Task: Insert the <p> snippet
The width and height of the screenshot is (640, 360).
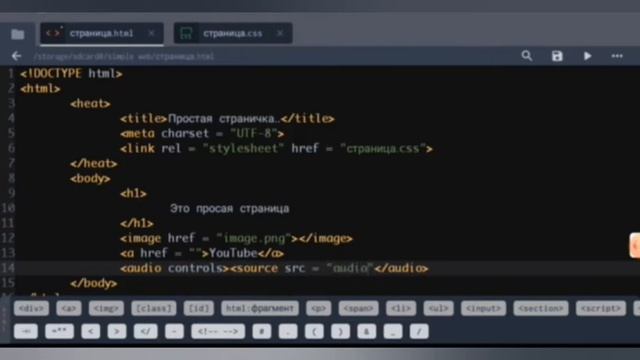Action: pos(319,308)
